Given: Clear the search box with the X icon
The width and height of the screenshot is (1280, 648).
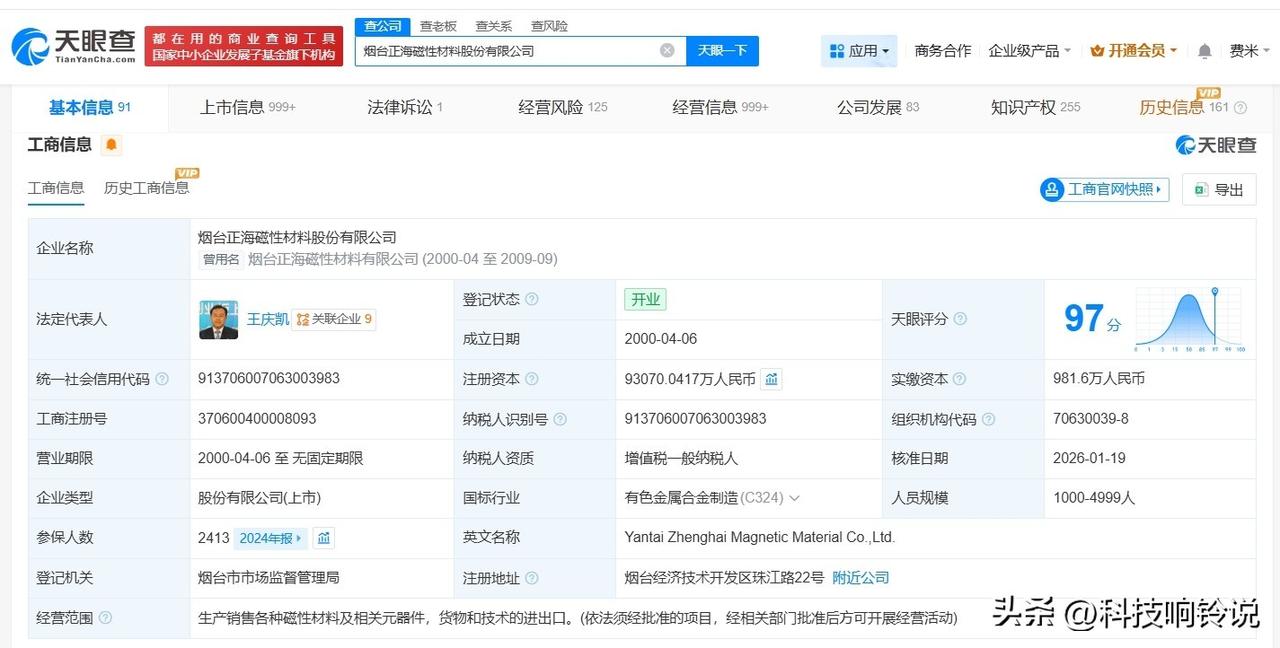Looking at the screenshot, I should 667,50.
